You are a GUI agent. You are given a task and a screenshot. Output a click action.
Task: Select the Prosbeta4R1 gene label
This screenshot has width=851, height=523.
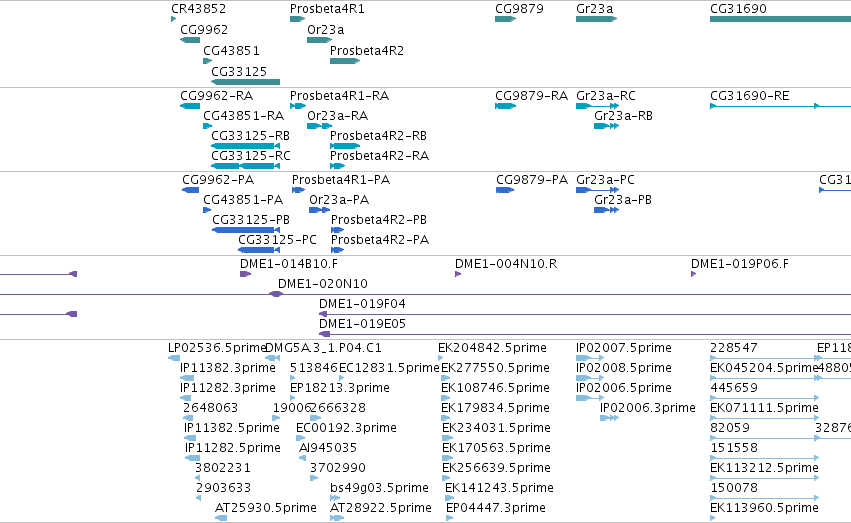click(327, 9)
